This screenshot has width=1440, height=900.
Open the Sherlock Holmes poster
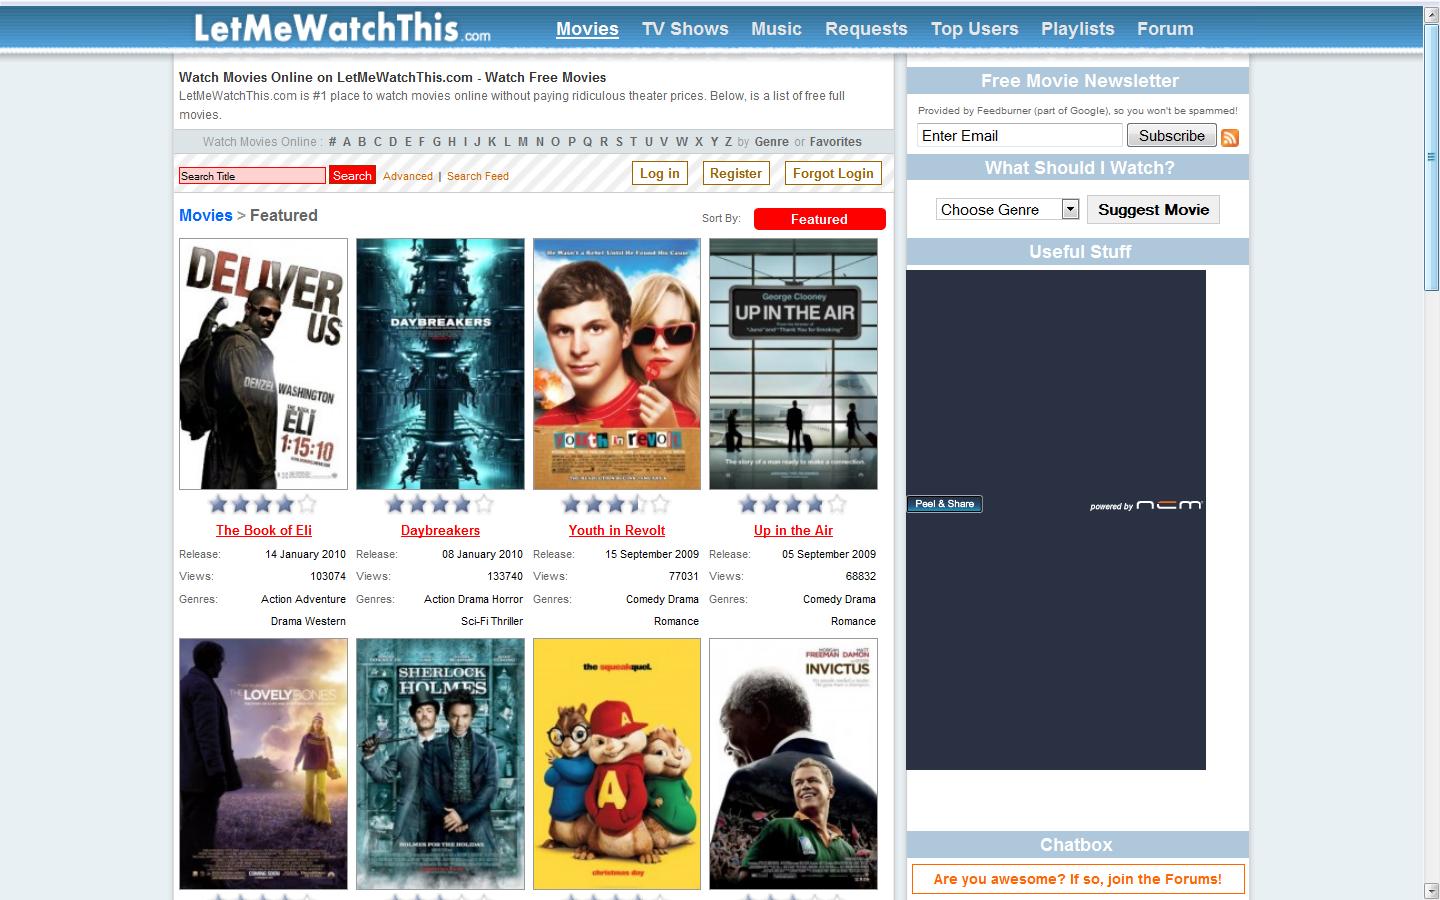pyautogui.click(x=440, y=764)
